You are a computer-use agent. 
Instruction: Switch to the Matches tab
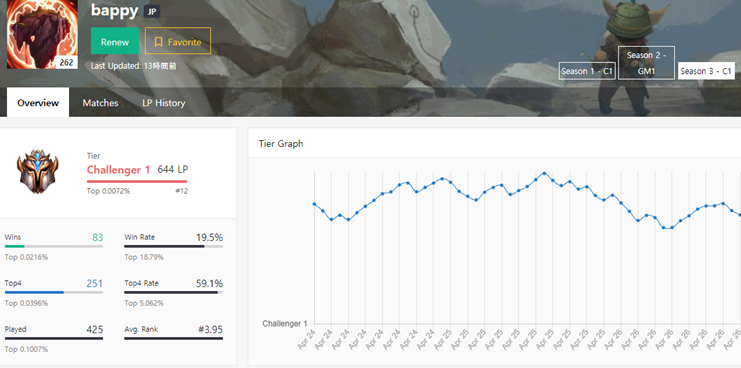click(100, 103)
